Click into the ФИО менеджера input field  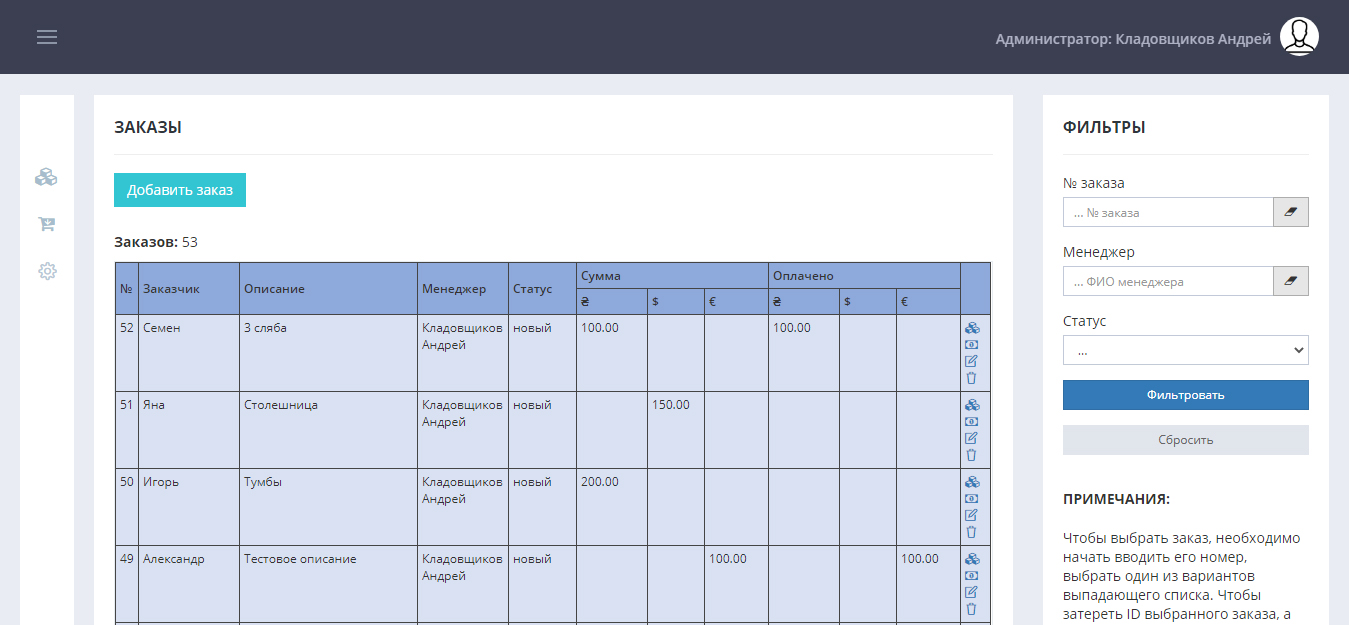click(1167, 281)
